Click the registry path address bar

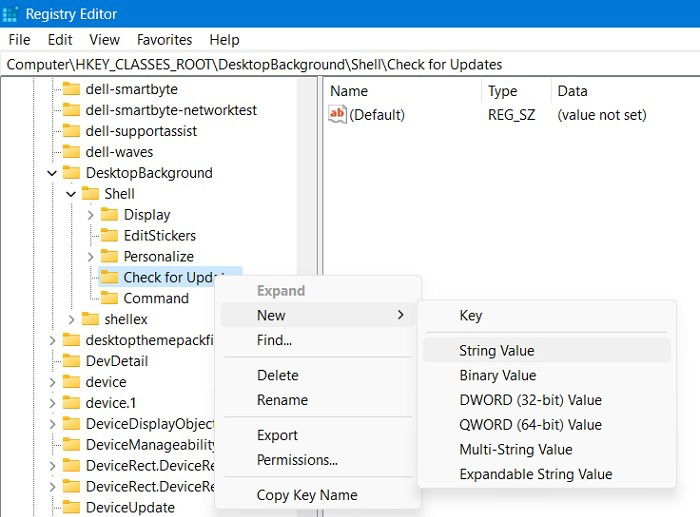tap(350, 65)
